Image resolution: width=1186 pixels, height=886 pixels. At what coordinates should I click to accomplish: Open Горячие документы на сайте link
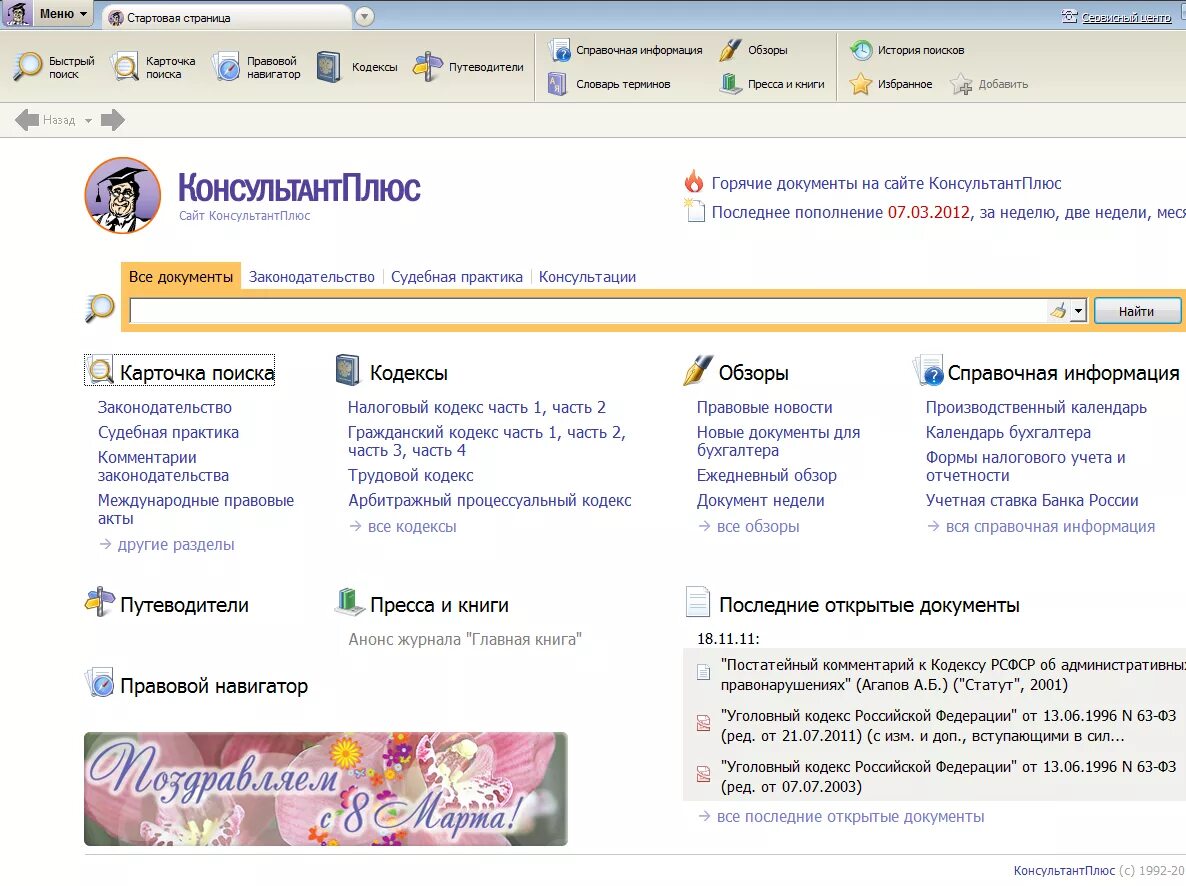coord(886,183)
